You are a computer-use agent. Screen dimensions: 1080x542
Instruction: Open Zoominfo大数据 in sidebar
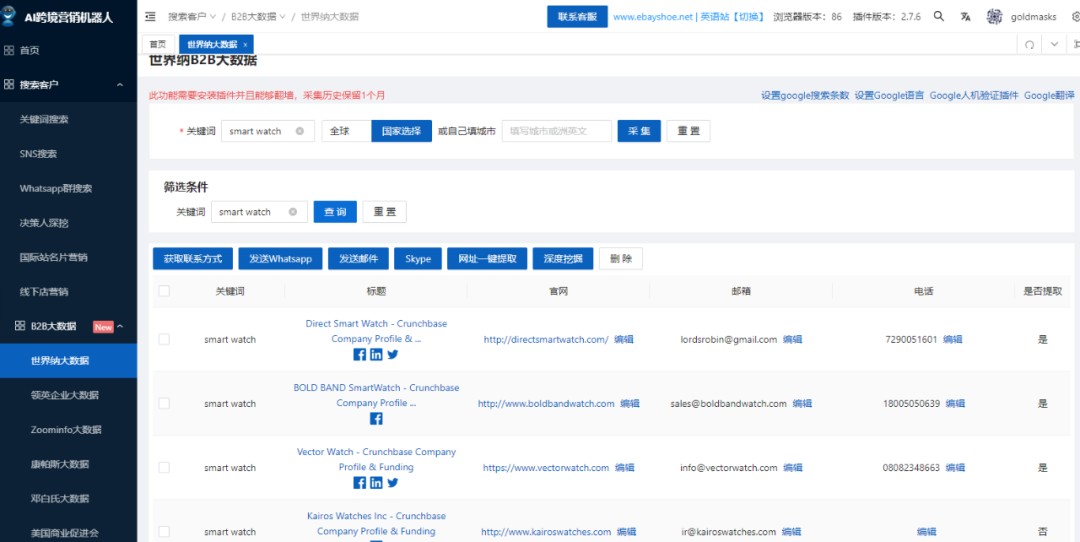pos(68,430)
